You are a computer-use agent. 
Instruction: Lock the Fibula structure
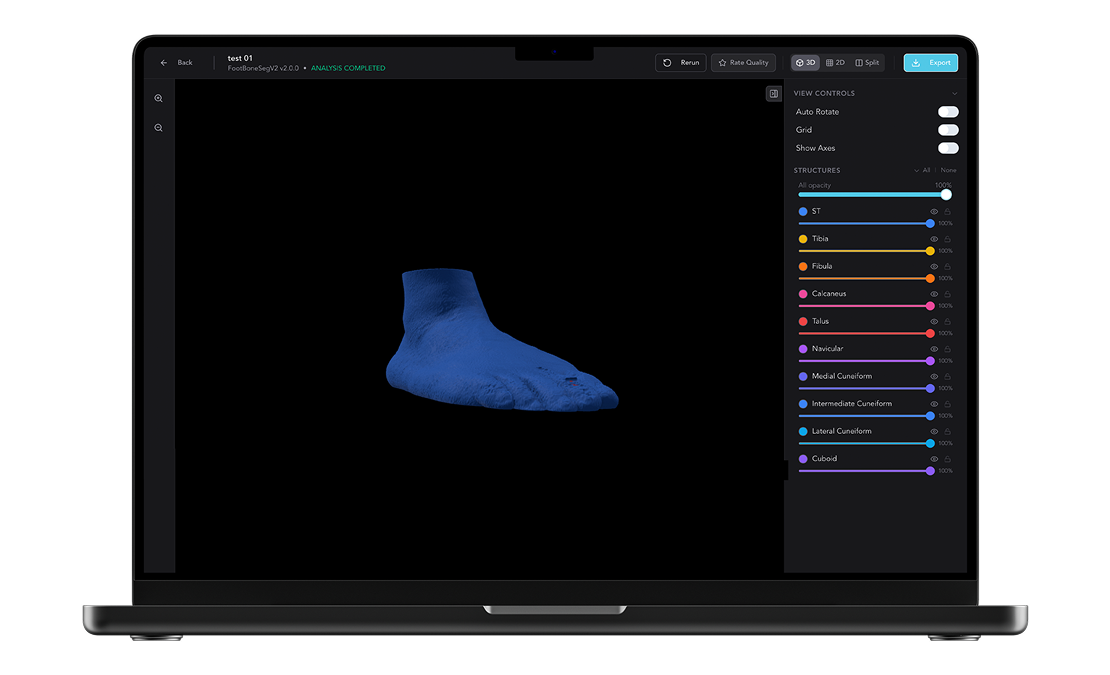tap(947, 267)
